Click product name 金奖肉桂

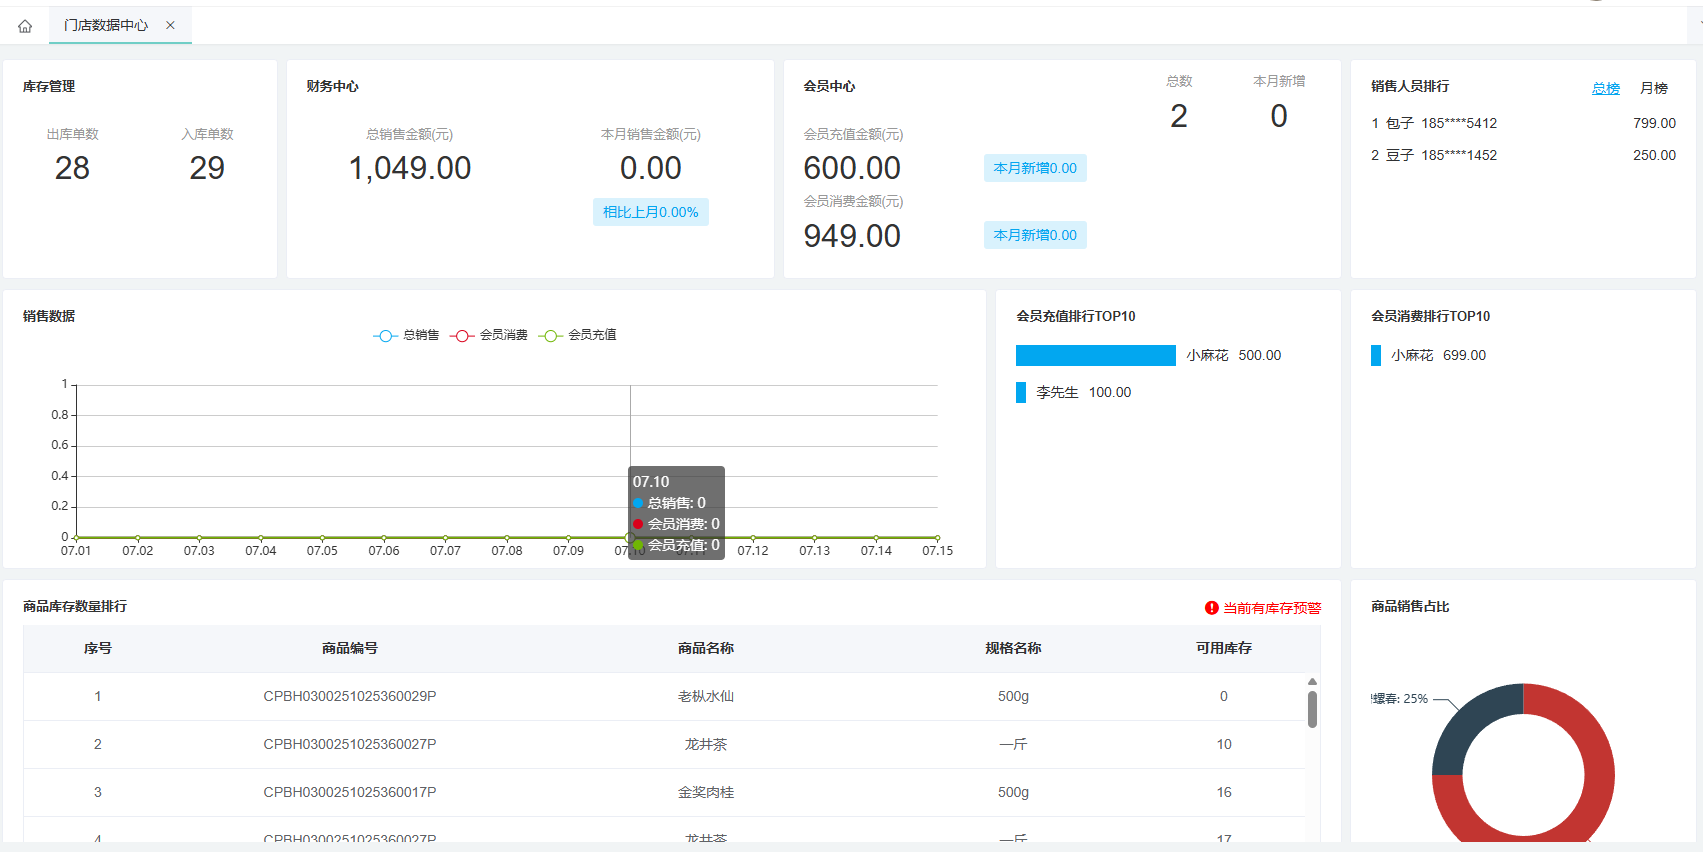tap(706, 792)
